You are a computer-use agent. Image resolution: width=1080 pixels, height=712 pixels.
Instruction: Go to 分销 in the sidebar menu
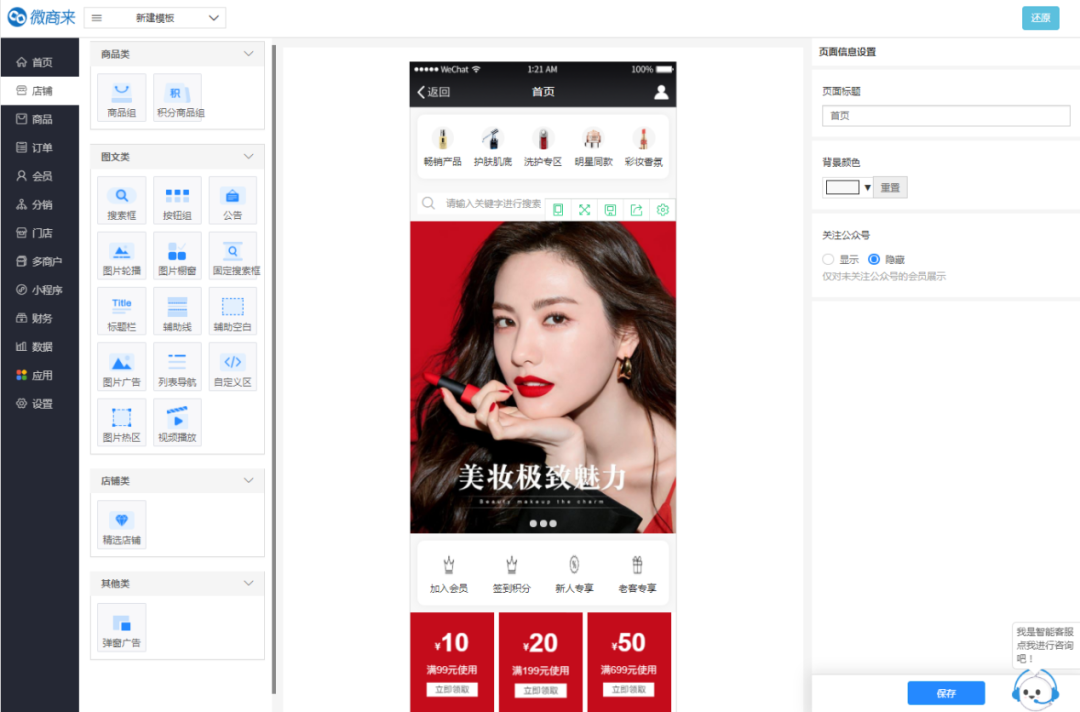[x=41, y=205]
